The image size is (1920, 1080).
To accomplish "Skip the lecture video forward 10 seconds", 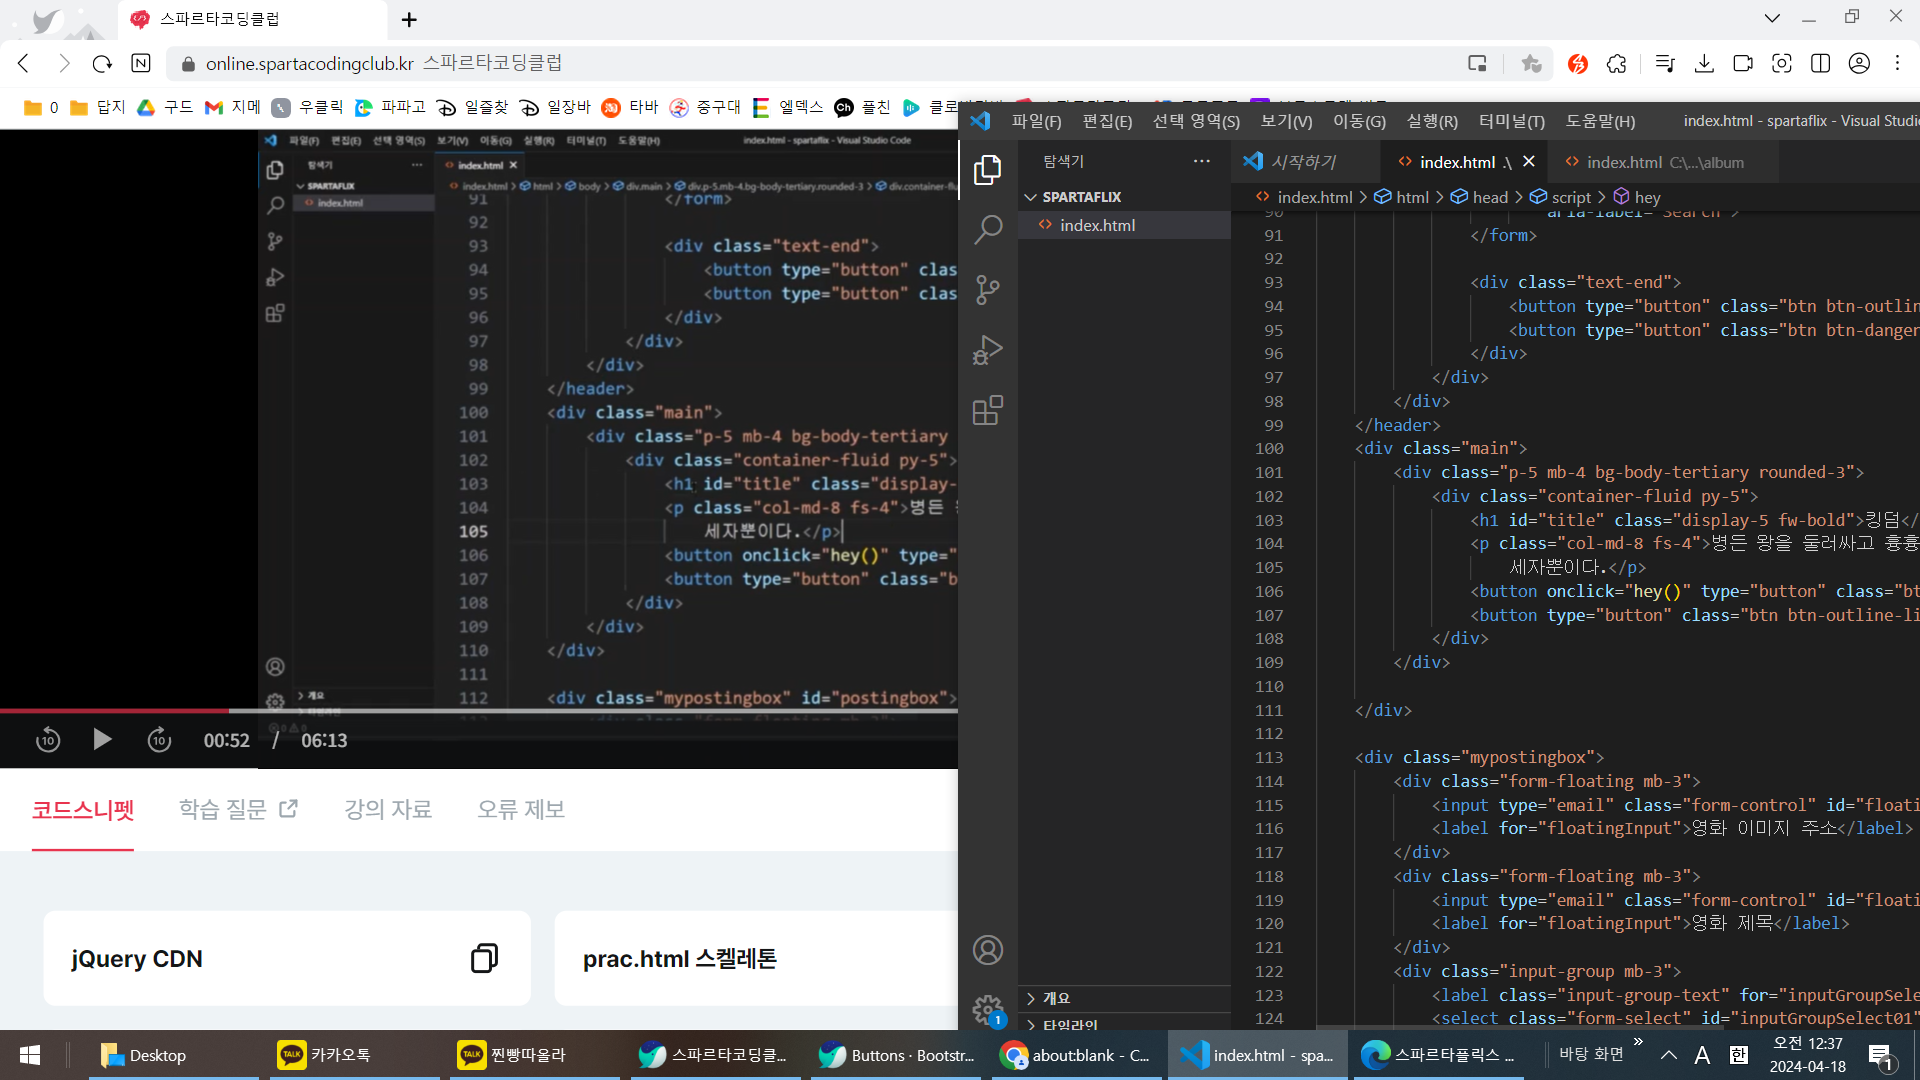I will point(159,740).
